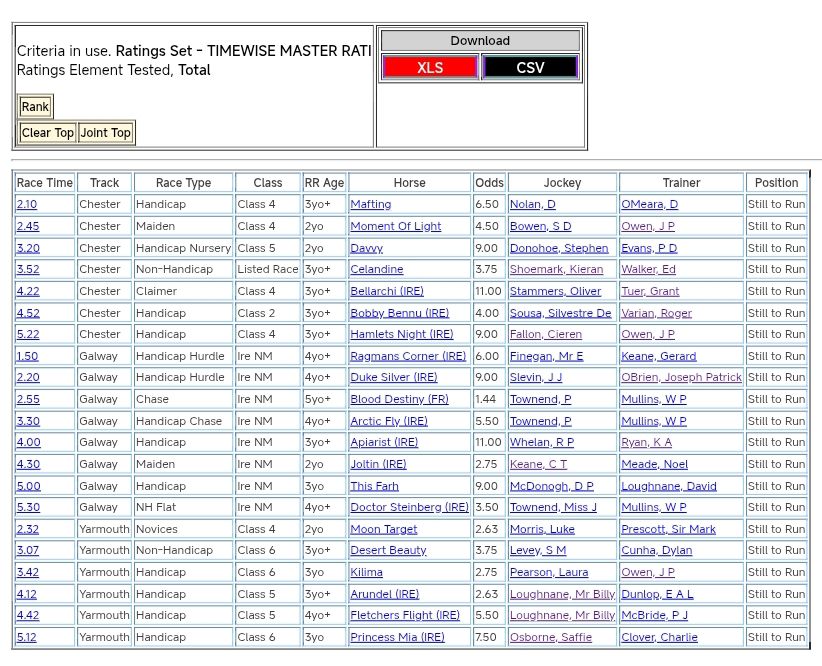Viewport: 822px width, 666px height.
Task: Open horse link Moment Of Light
Action: (395, 226)
